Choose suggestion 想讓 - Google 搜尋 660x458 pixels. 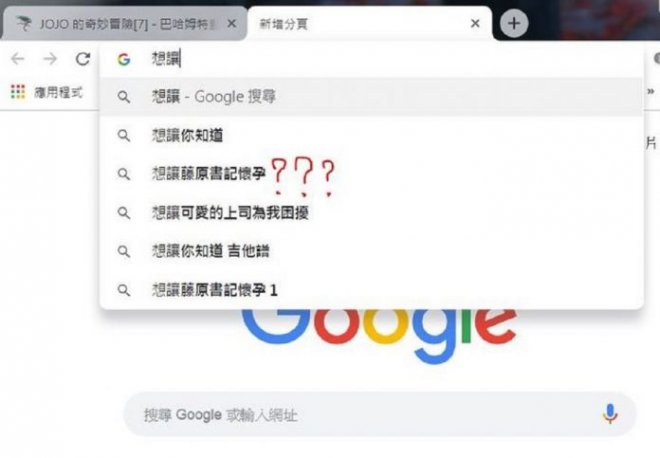click(371, 97)
